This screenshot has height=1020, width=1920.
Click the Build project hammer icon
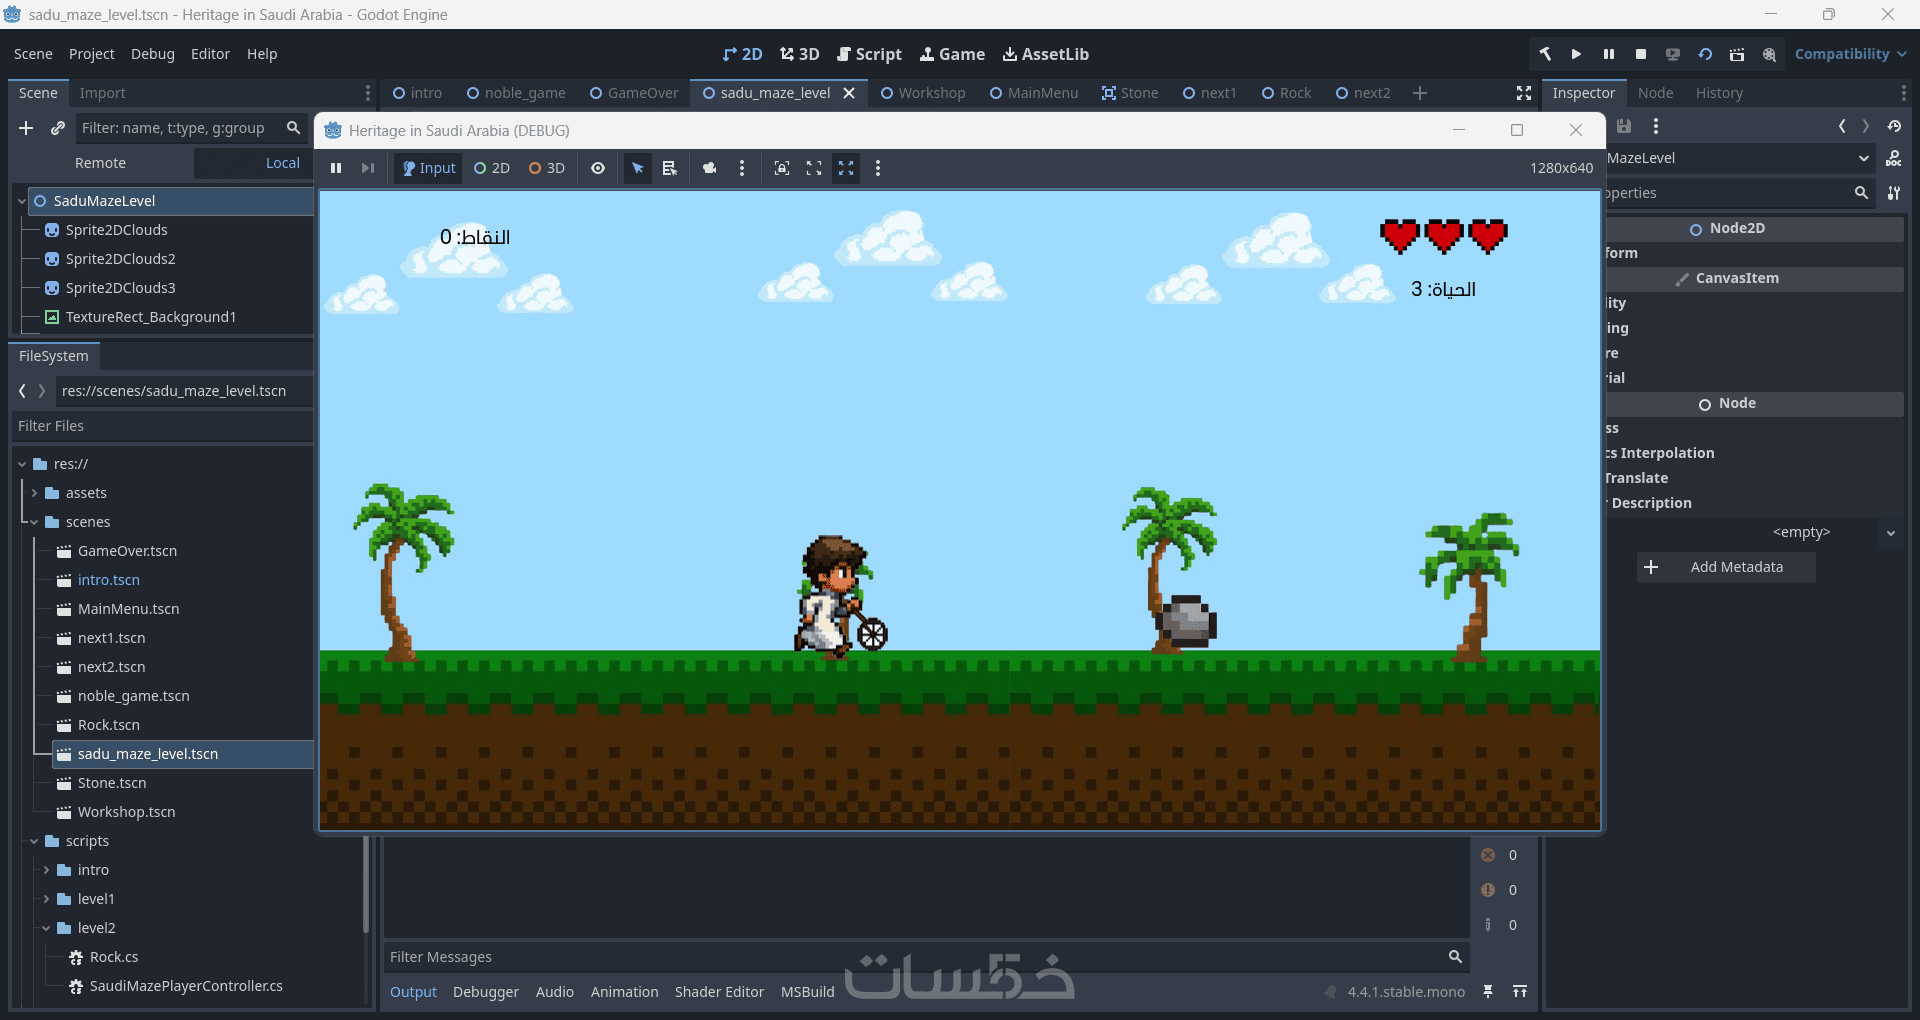coord(1545,54)
